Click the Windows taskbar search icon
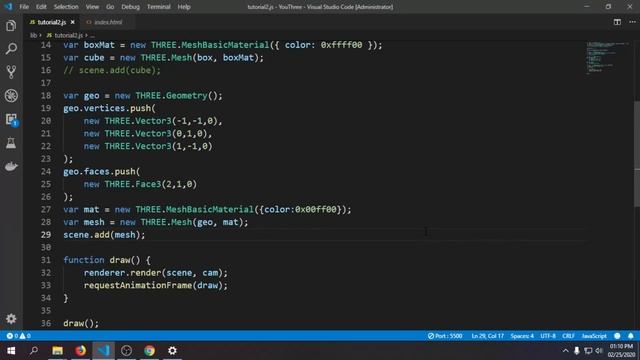The height and width of the screenshot is (360, 640). tap(34, 351)
